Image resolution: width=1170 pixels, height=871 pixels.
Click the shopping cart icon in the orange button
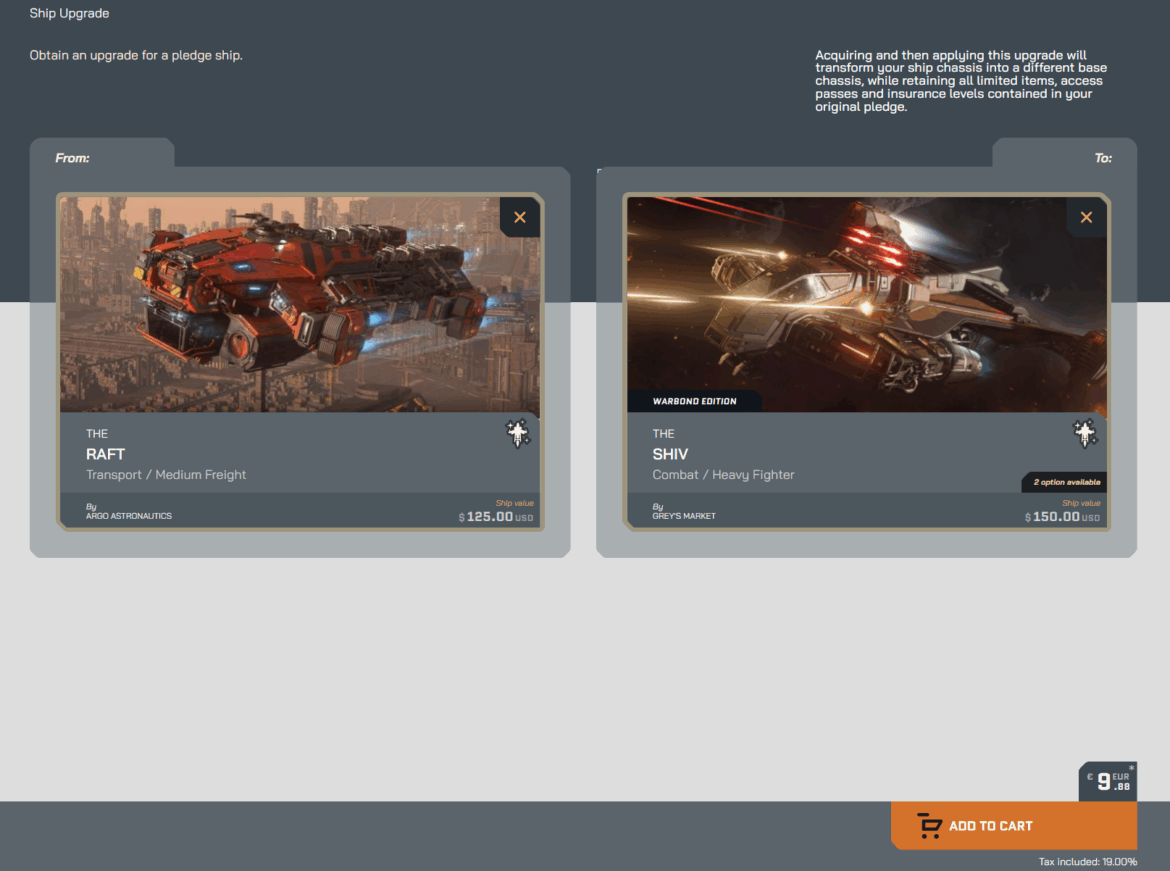(930, 825)
